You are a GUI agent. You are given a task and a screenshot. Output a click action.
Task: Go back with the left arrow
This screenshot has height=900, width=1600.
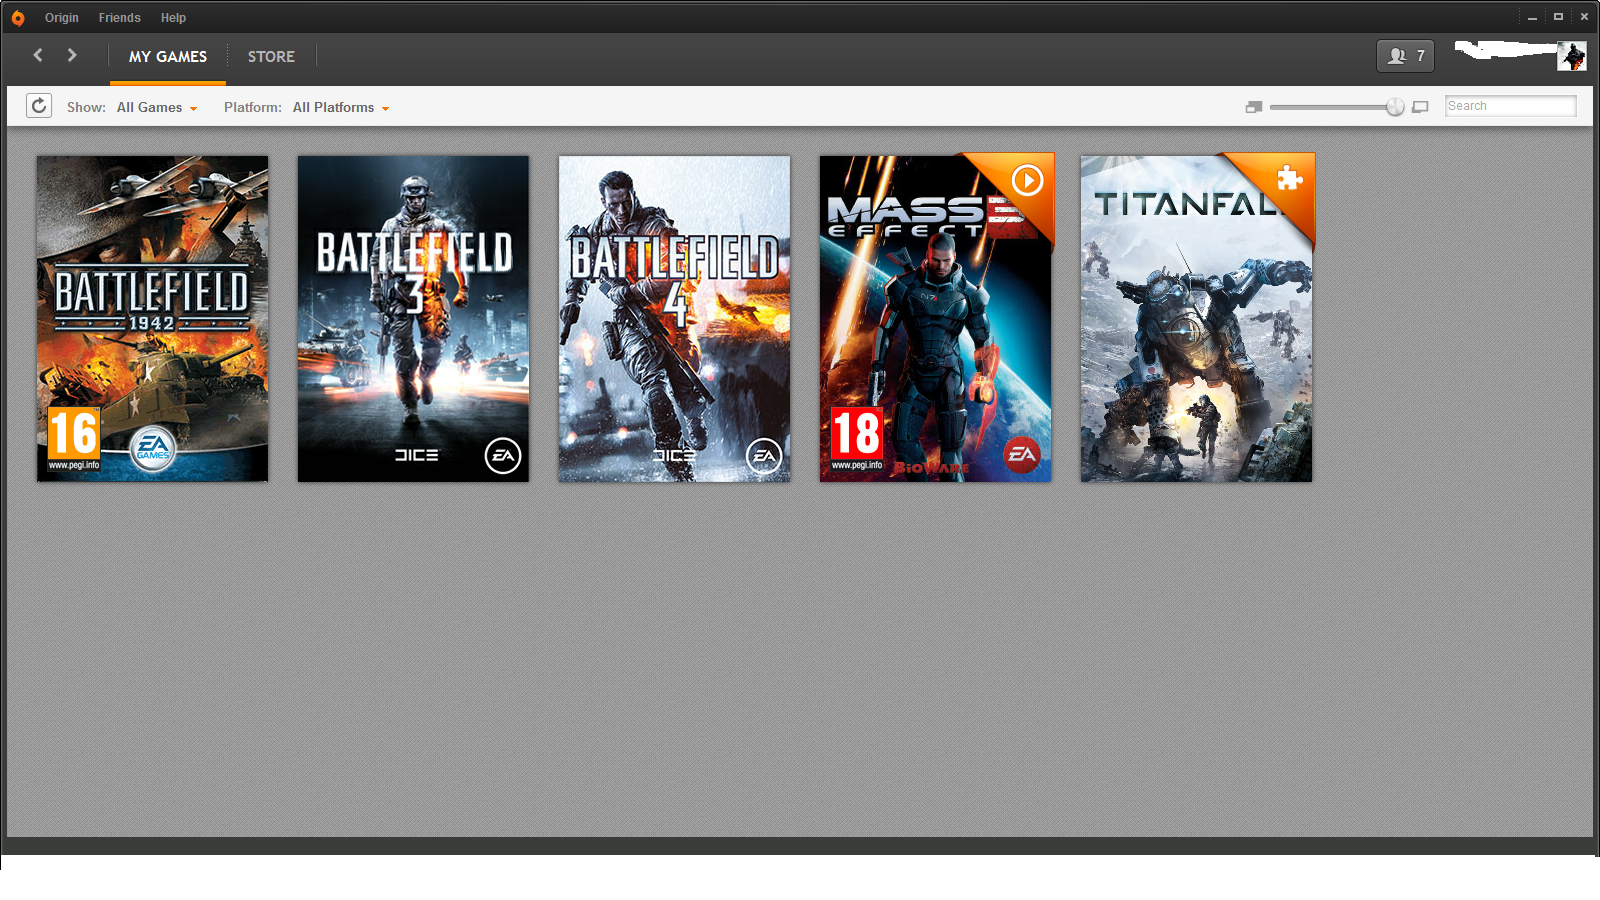point(38,55)
